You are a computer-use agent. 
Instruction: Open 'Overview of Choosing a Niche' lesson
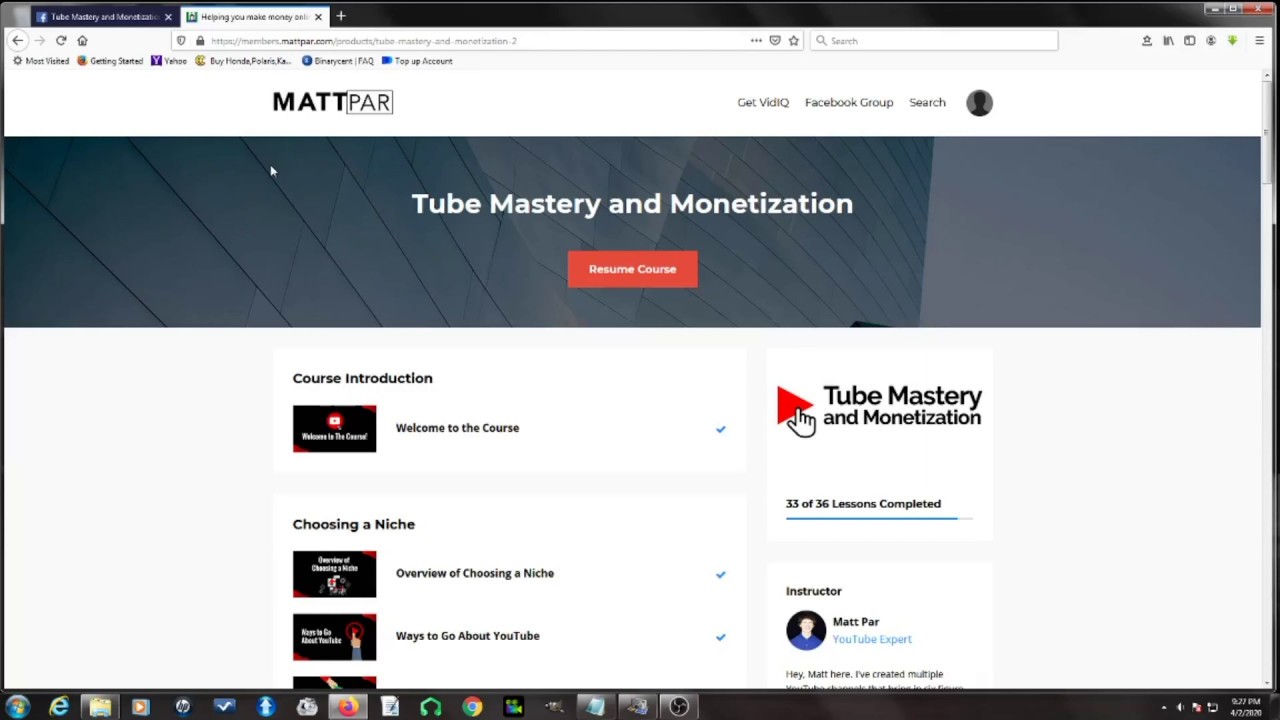click(x=474, y=573)
